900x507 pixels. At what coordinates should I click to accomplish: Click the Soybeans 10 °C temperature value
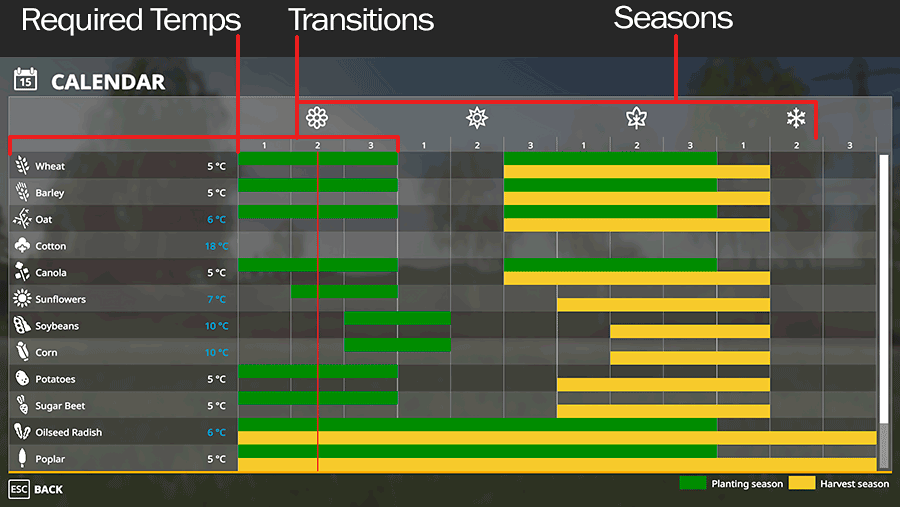coord(216,326)
